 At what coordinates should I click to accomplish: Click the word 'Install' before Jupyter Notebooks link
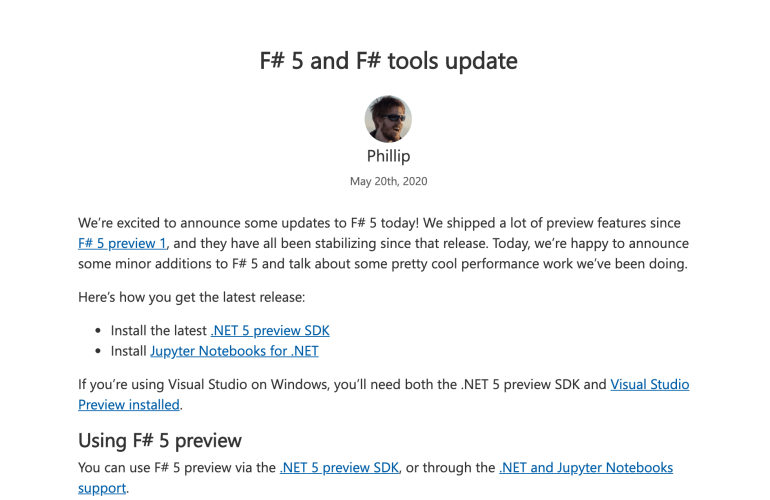pos(128,351)
